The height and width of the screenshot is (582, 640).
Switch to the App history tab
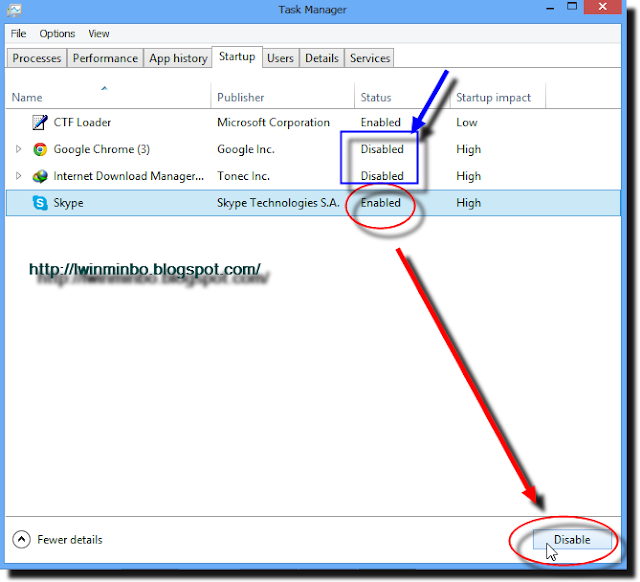pyautogui.click(x=178, y=58)
